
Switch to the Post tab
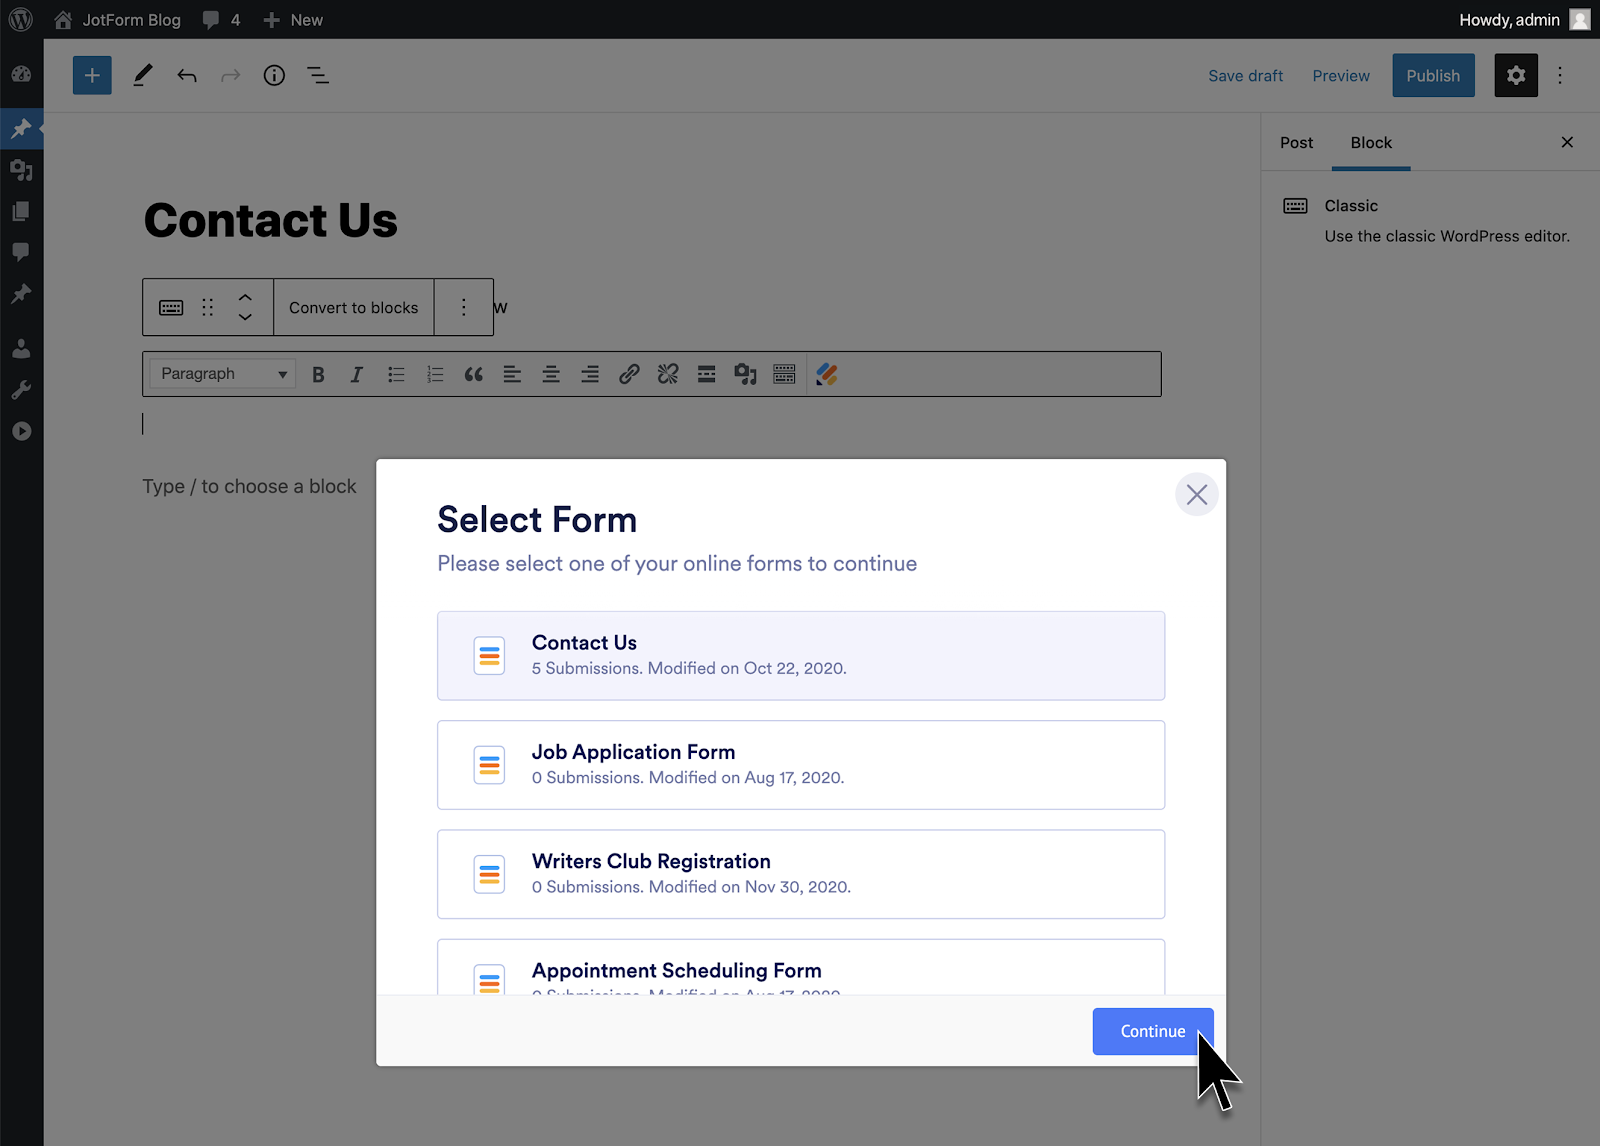pos(1296,143)
